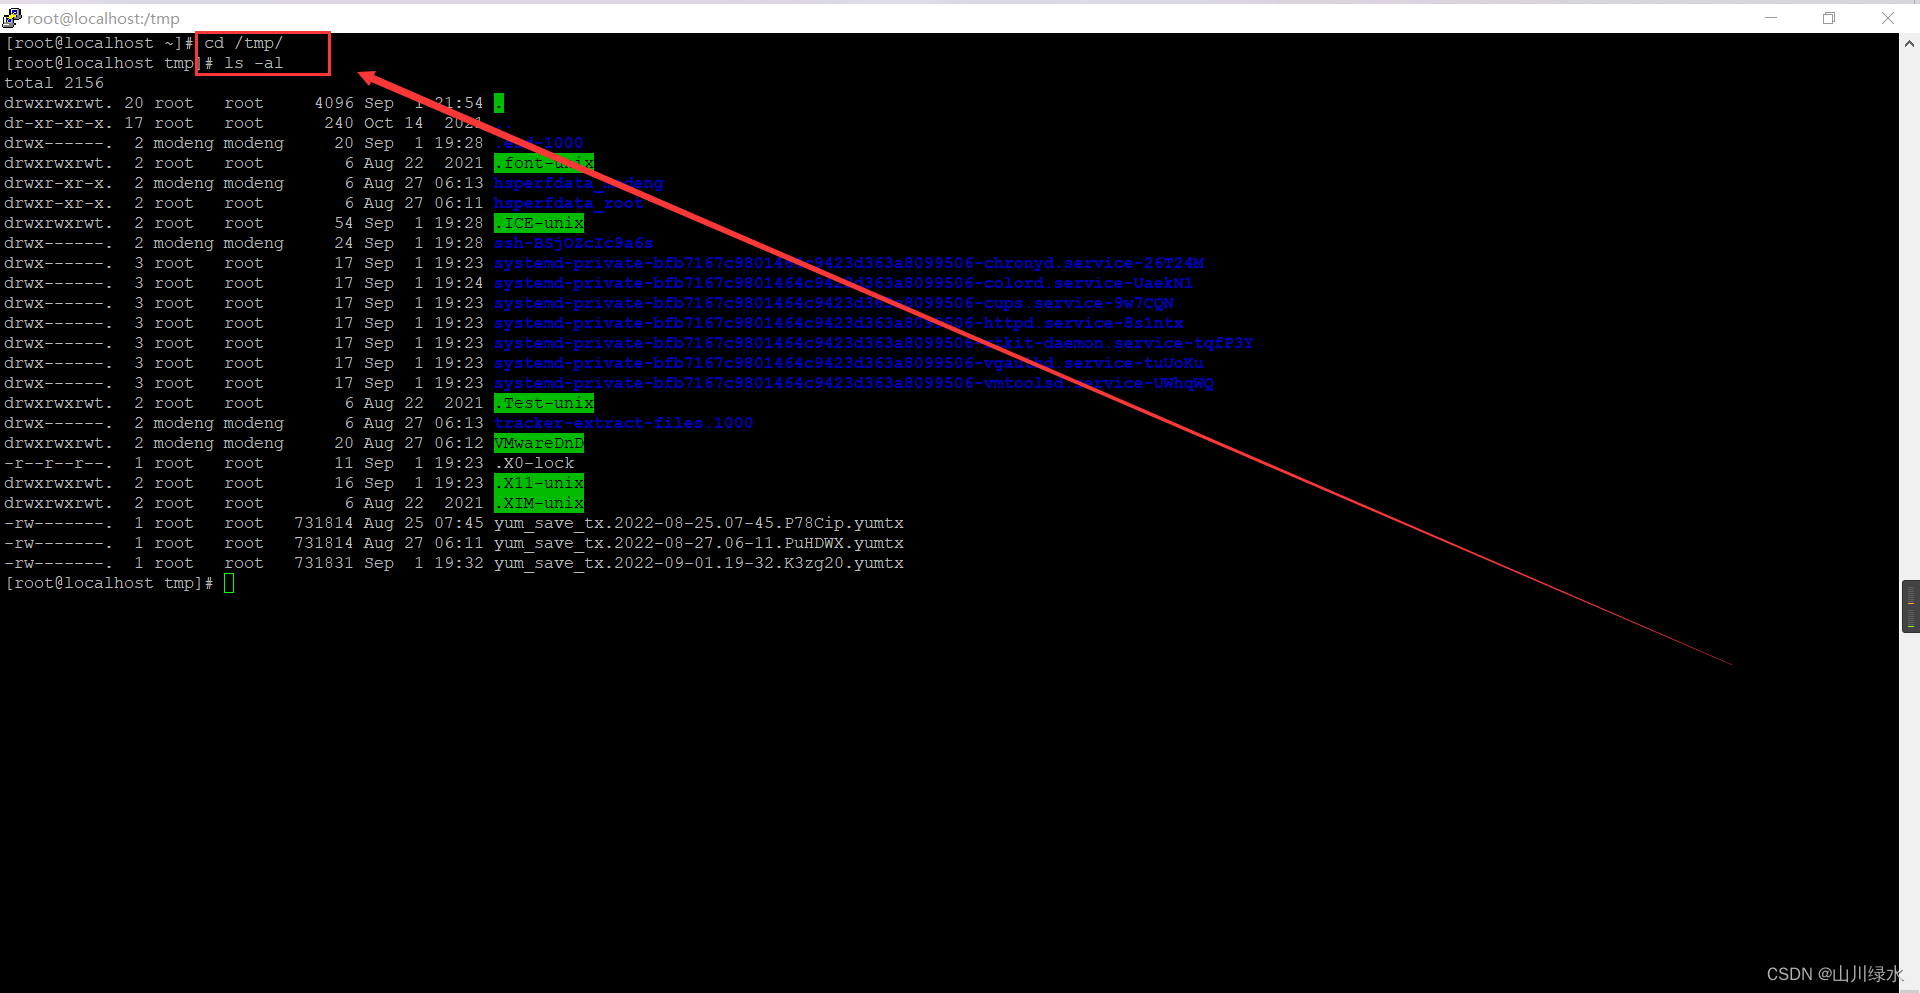
Task: Click the PuTTY icon in the title bar
Action: click(x=12, y=18)
